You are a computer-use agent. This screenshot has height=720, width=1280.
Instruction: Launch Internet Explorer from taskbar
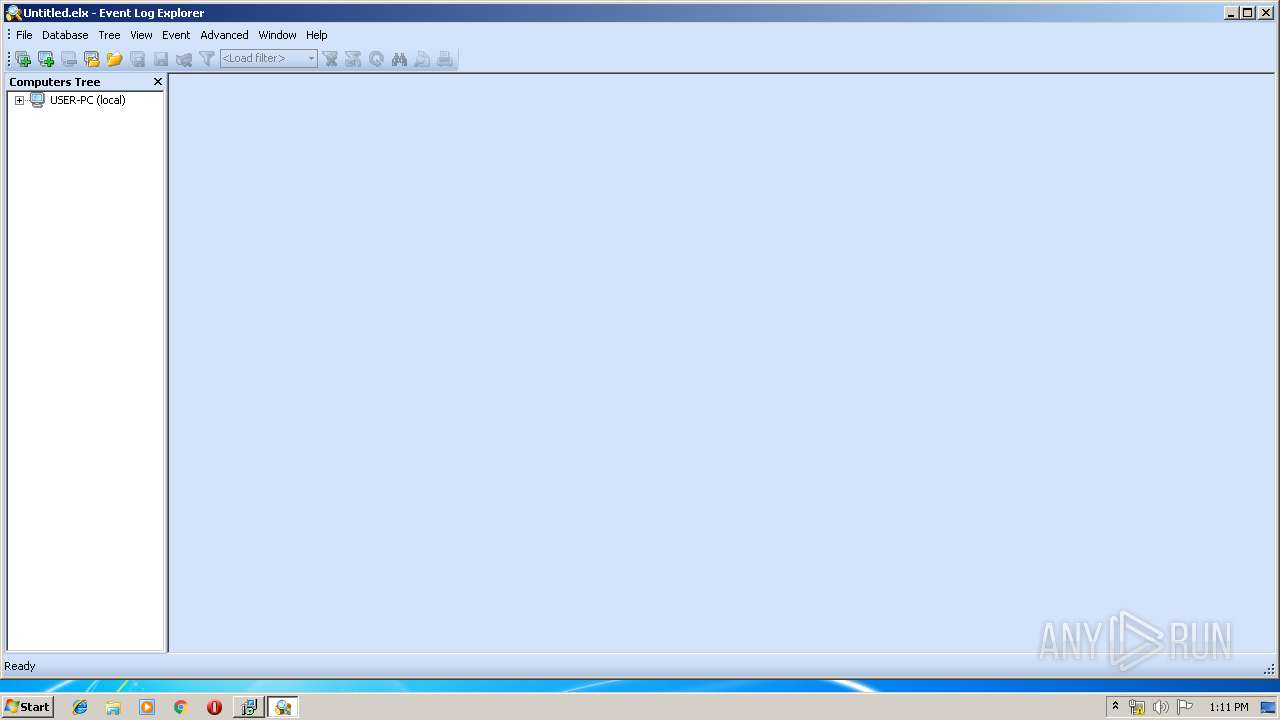80,707
